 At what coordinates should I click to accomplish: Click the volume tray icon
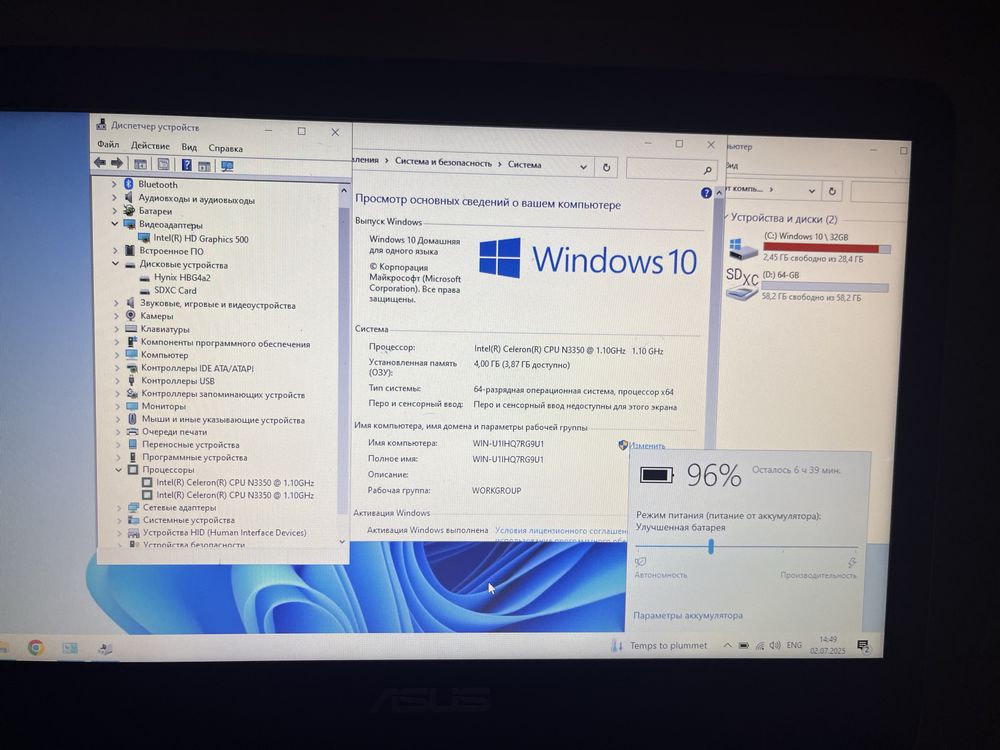click(x=775, y=645)
